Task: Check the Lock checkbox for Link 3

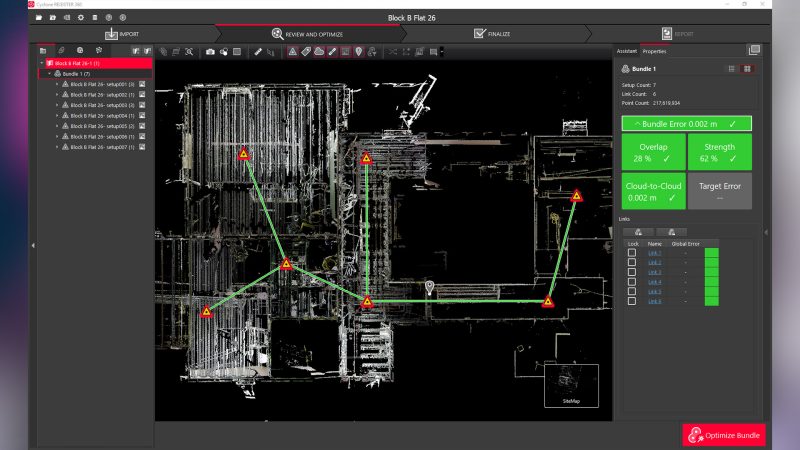Action: coord(632,272)
